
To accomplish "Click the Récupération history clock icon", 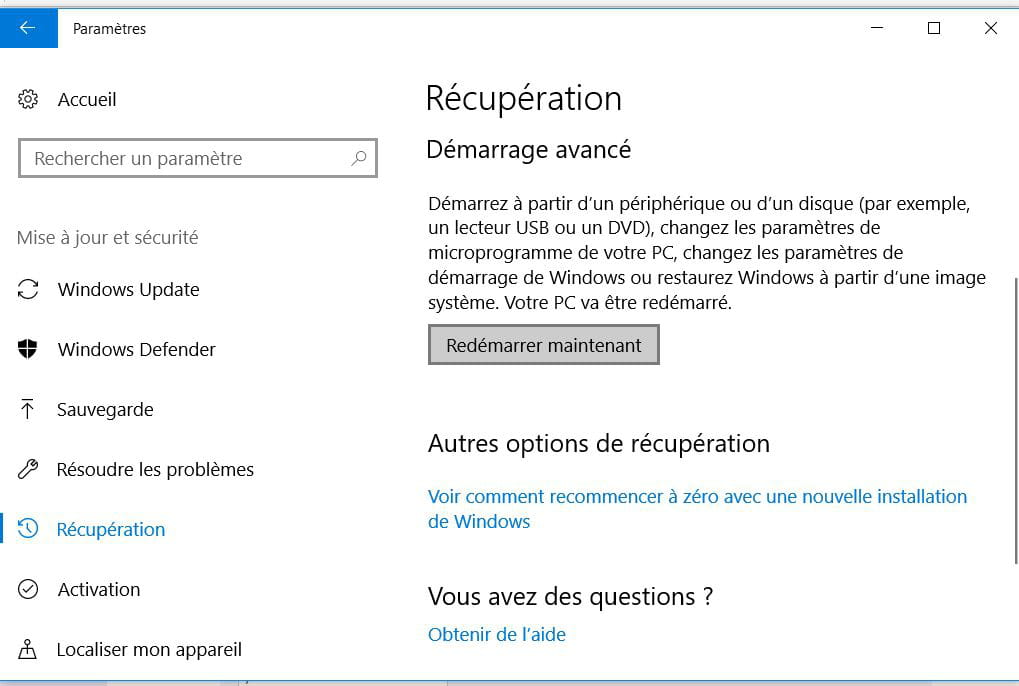I will 28,529.
